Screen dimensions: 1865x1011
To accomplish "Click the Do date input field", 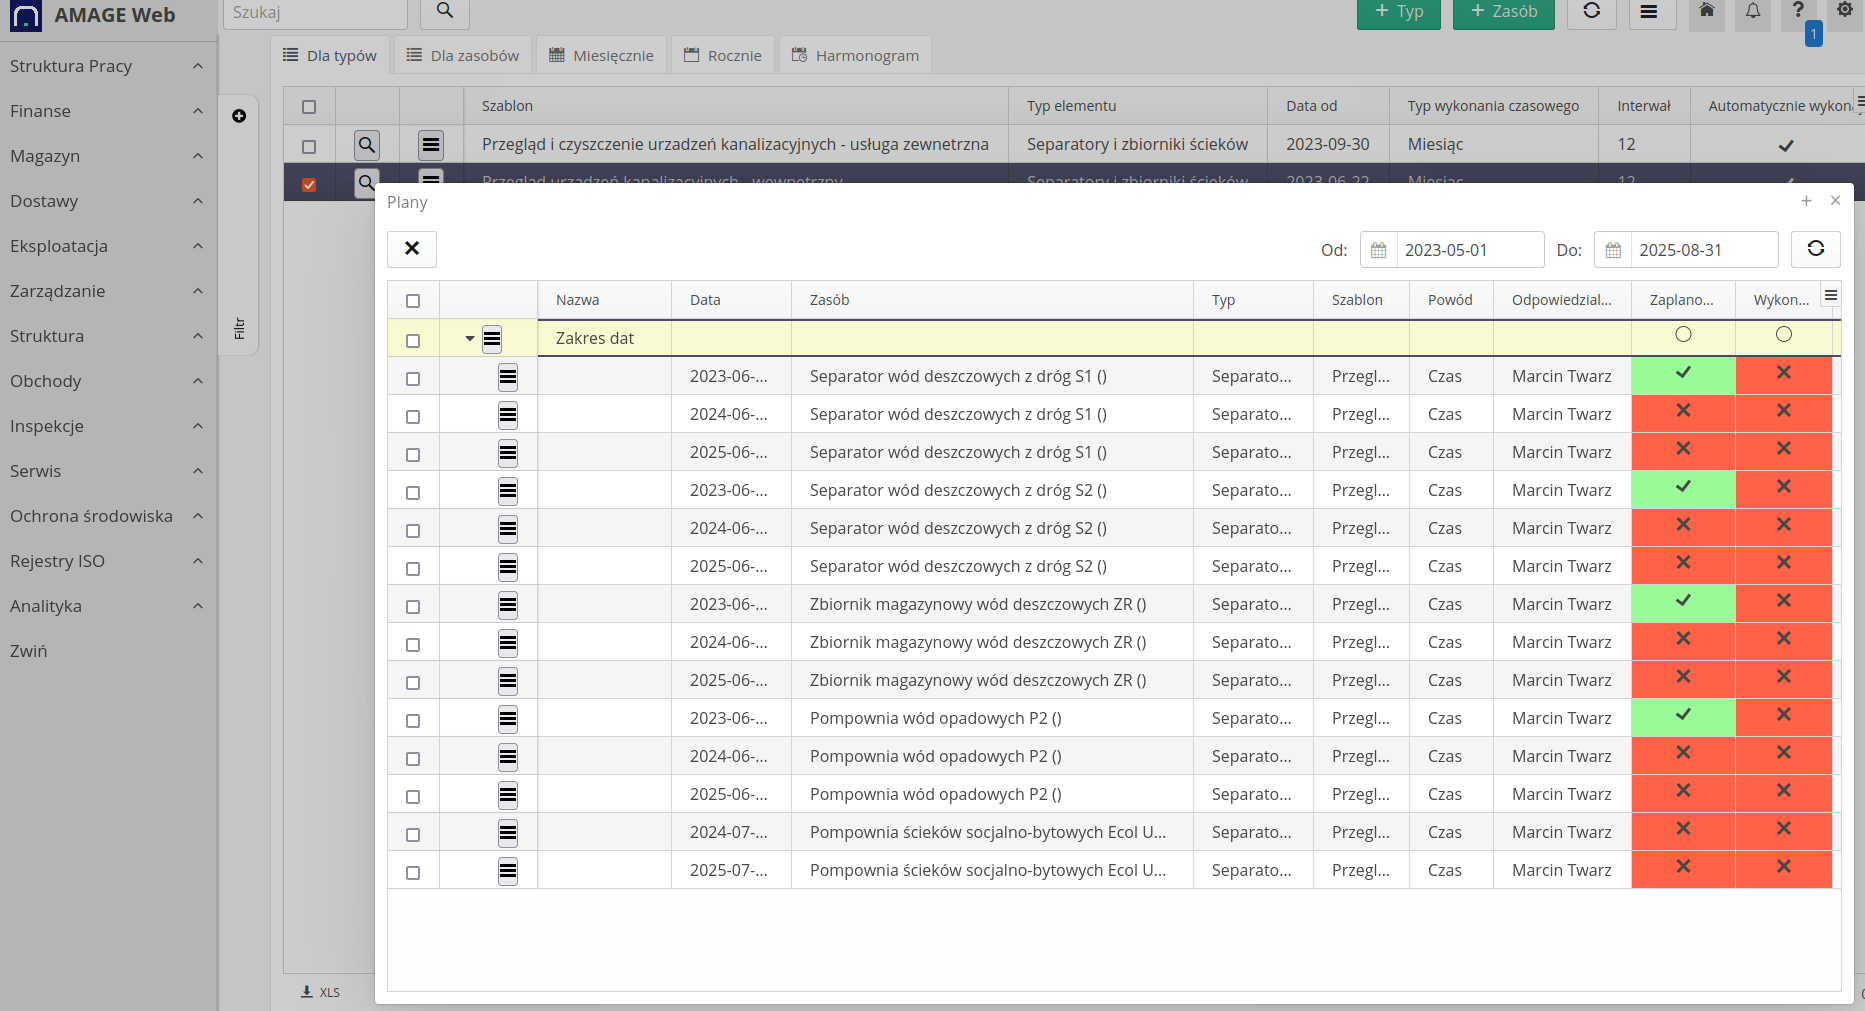I will (x=1703, y=250).
